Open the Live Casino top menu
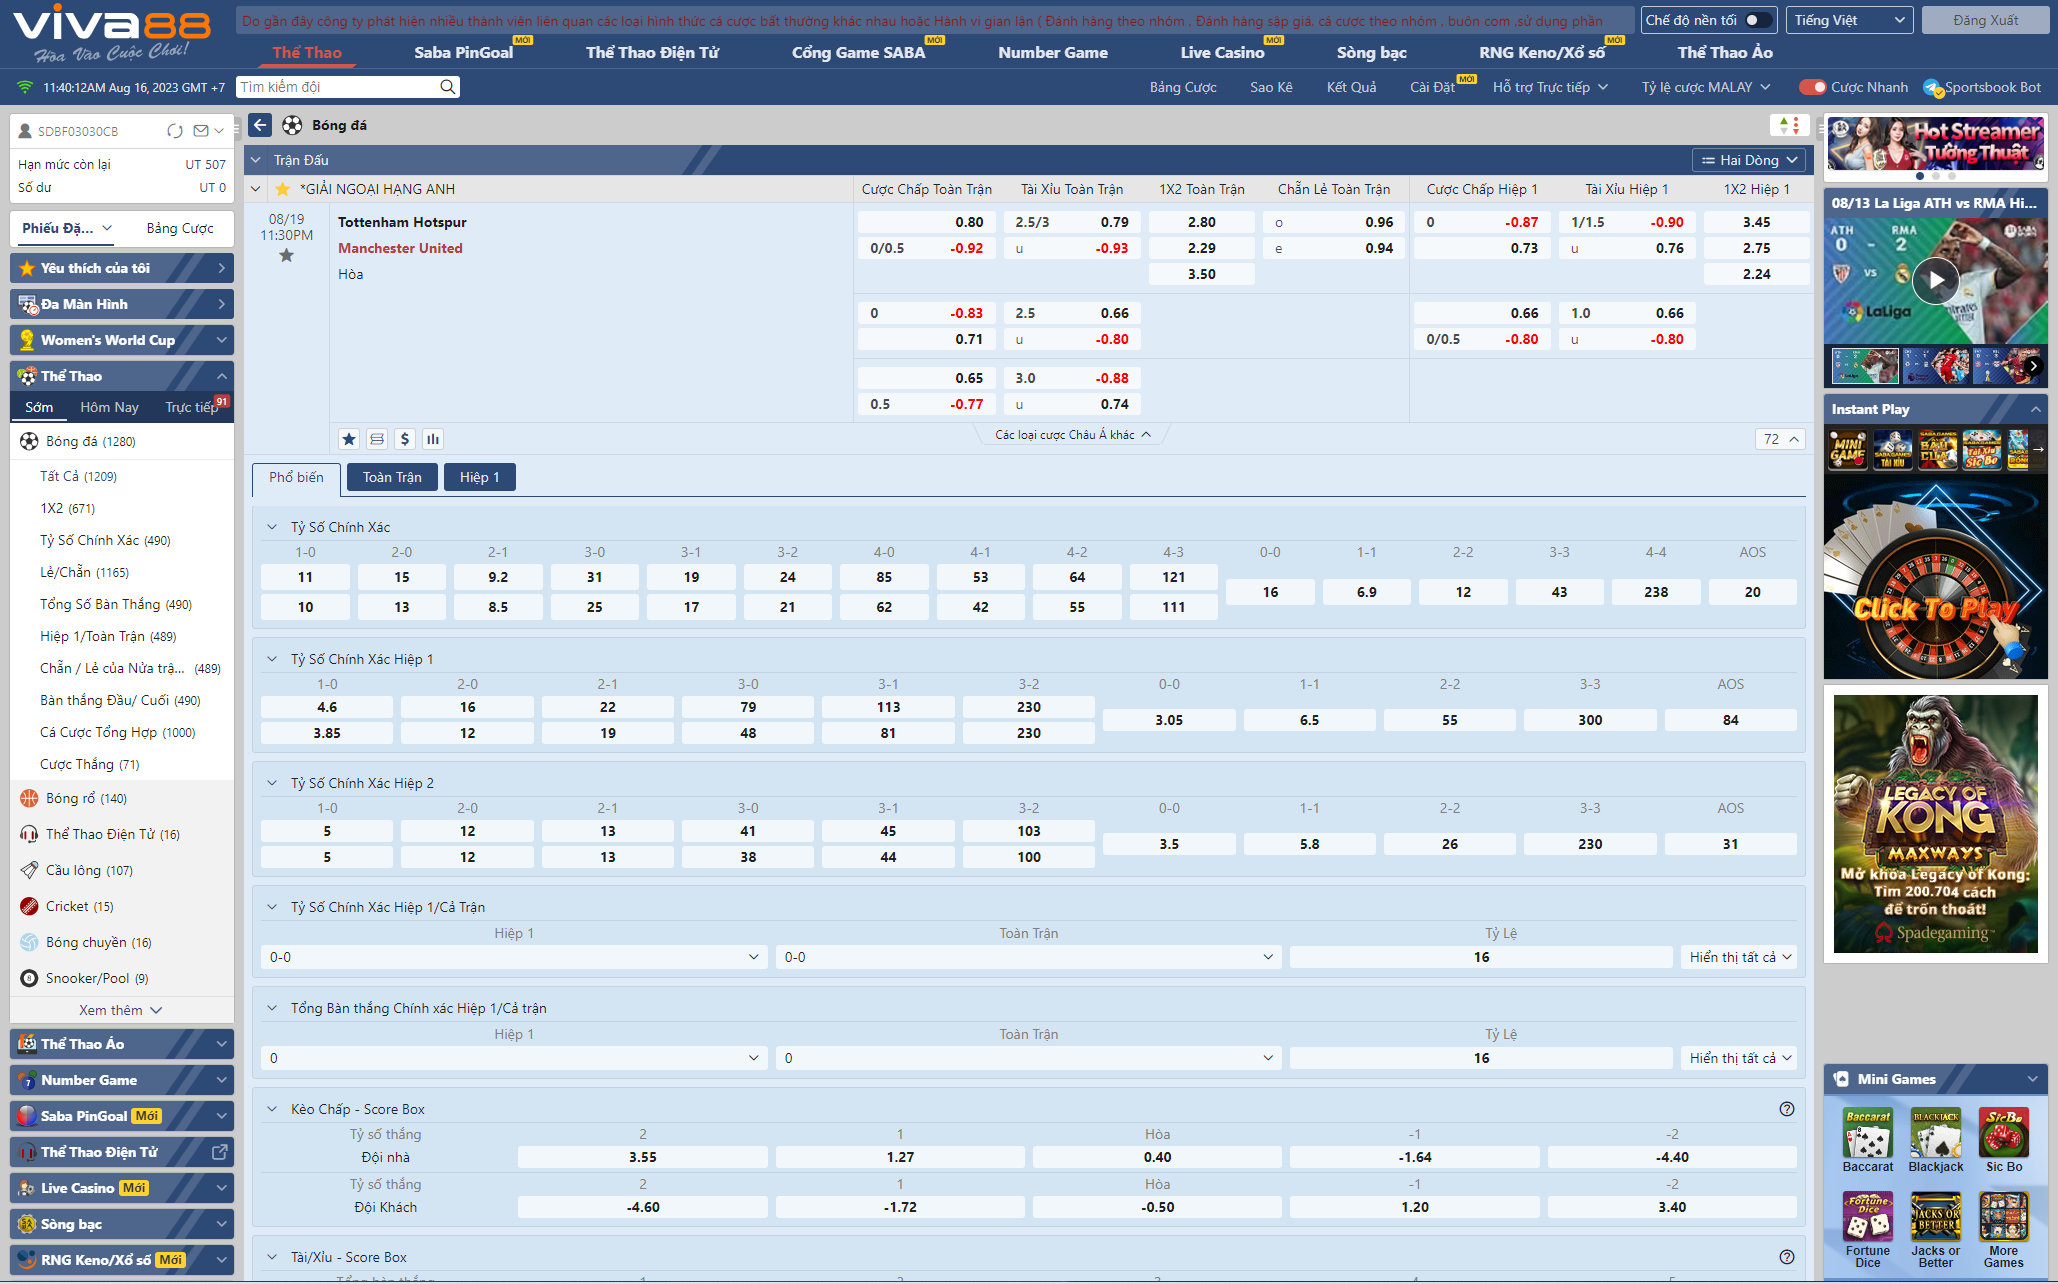 (x=1222, y=52)
